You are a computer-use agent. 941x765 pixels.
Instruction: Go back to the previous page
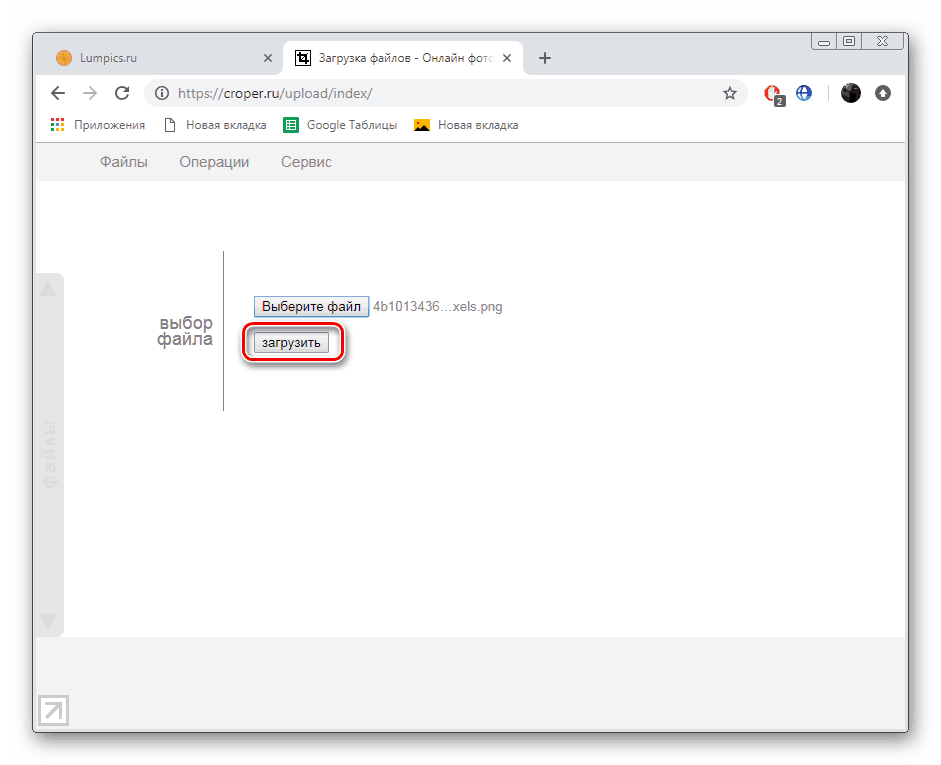pyautogui.click(x=58, y=93)
